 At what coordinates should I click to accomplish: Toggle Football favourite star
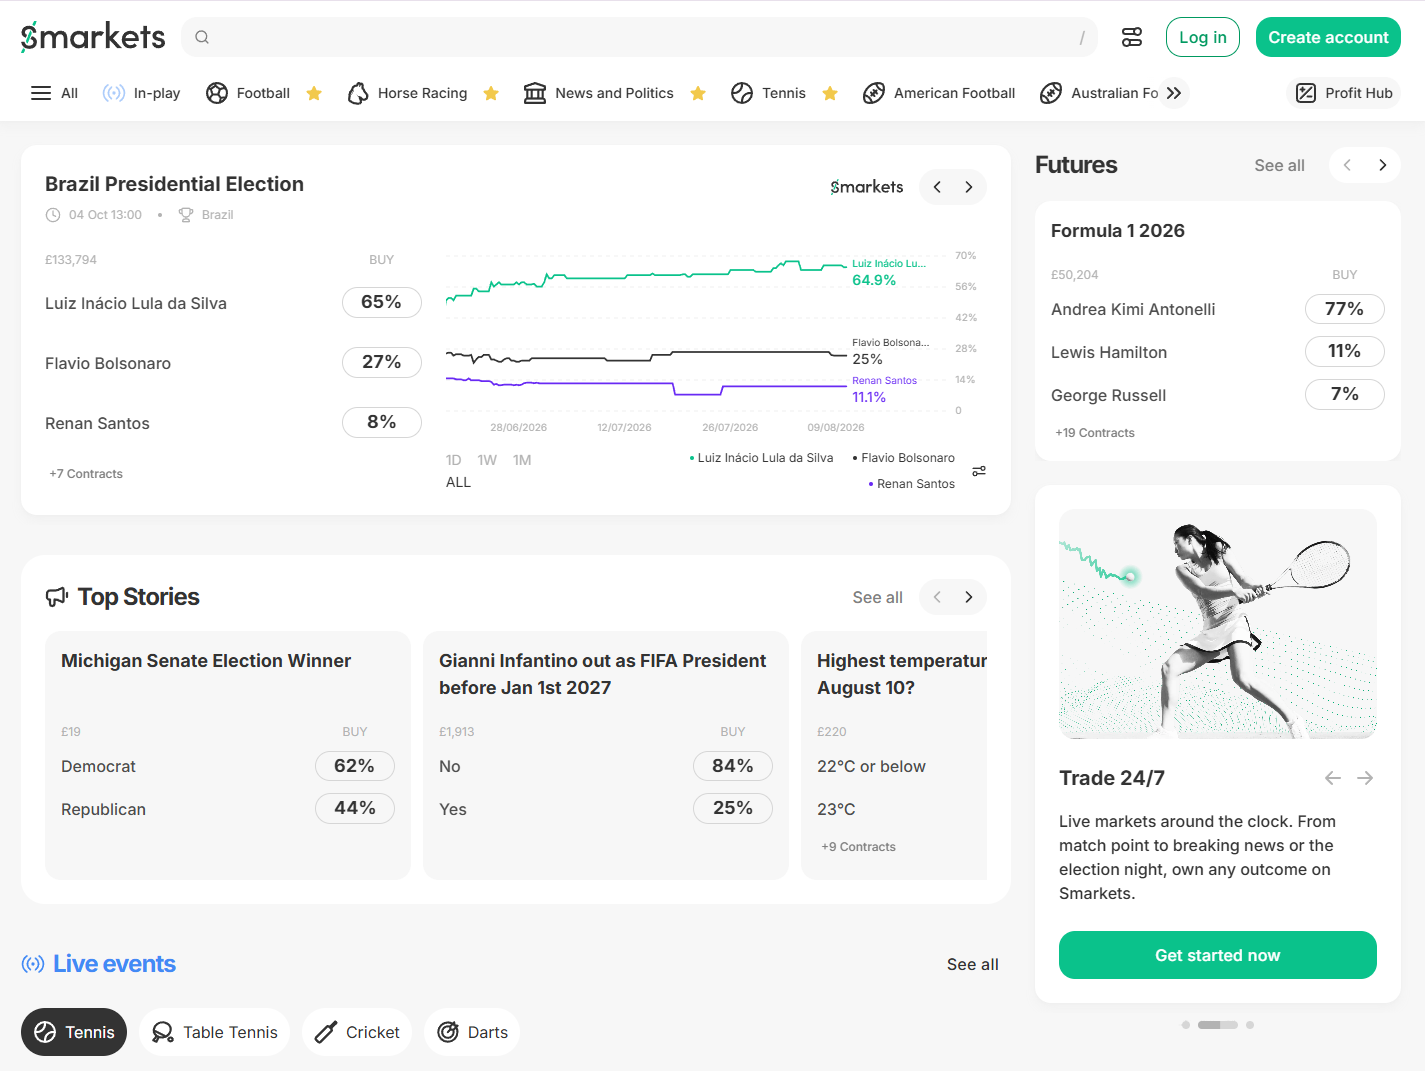314,93
